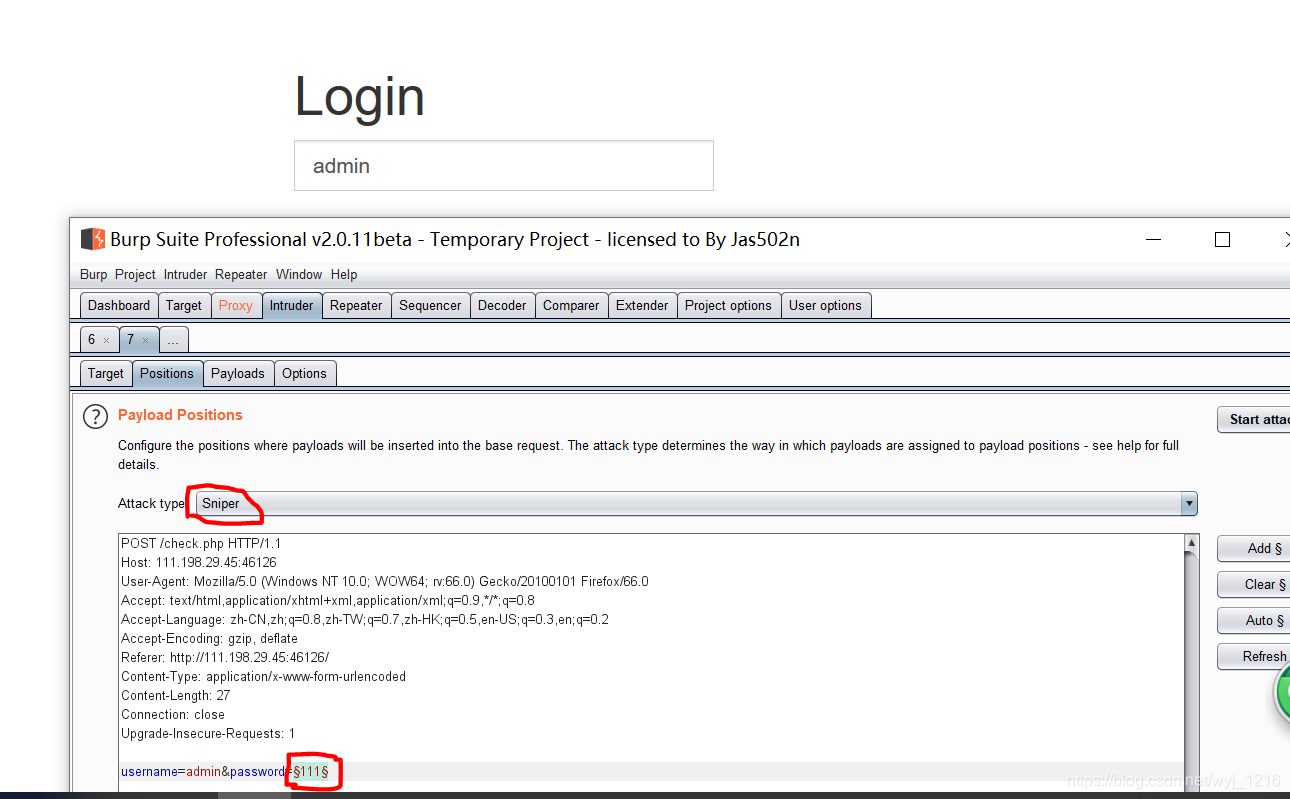Image resolution: width=1290 pixels, height=799 pixels.
Task: Select Intruder attack tab 7
Action: [x=130, y=339]
